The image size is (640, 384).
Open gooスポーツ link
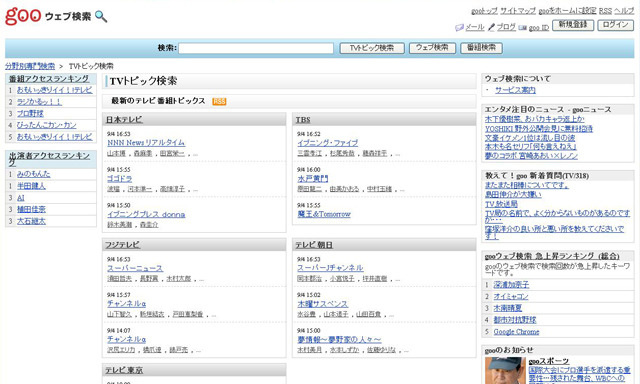549,361
